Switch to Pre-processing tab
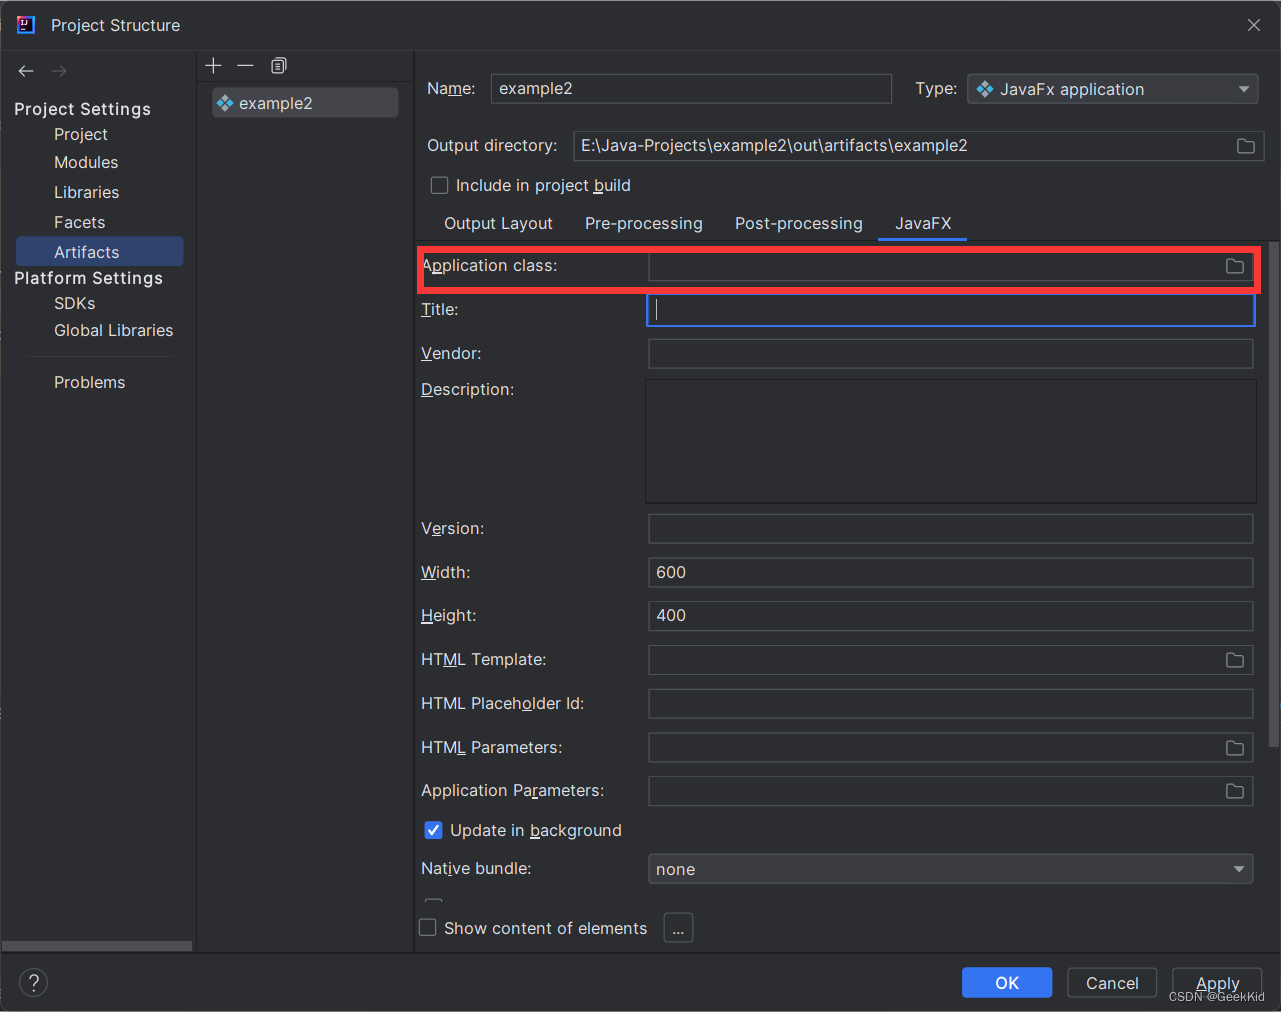This screenshot has width=1281, height=1012. 644,223
